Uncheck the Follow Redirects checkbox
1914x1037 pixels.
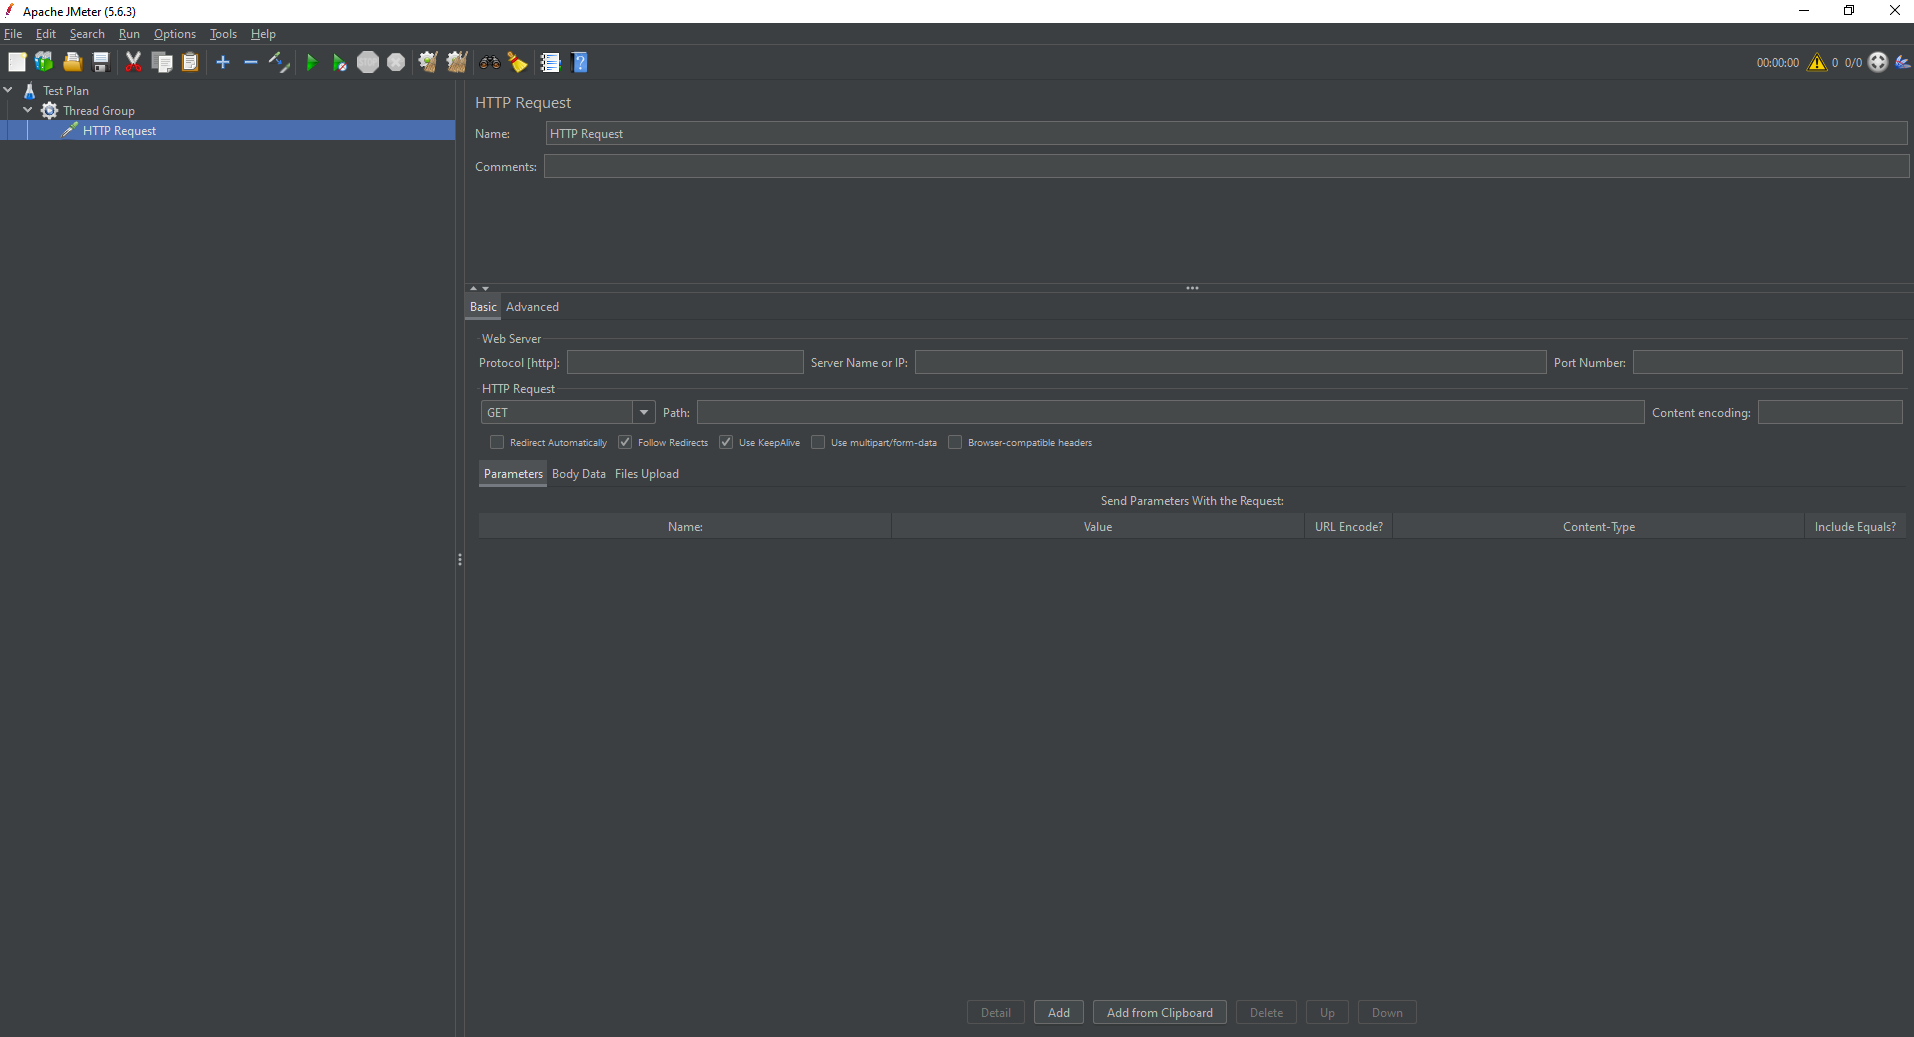click(625, 443)
